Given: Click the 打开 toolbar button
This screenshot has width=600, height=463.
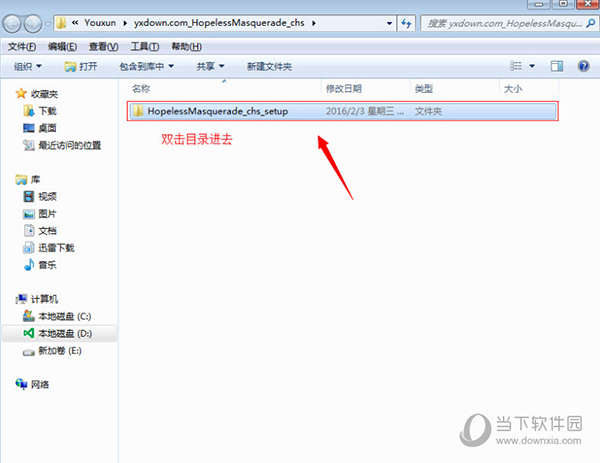Looking at the screenshot, I should point(81,67).
